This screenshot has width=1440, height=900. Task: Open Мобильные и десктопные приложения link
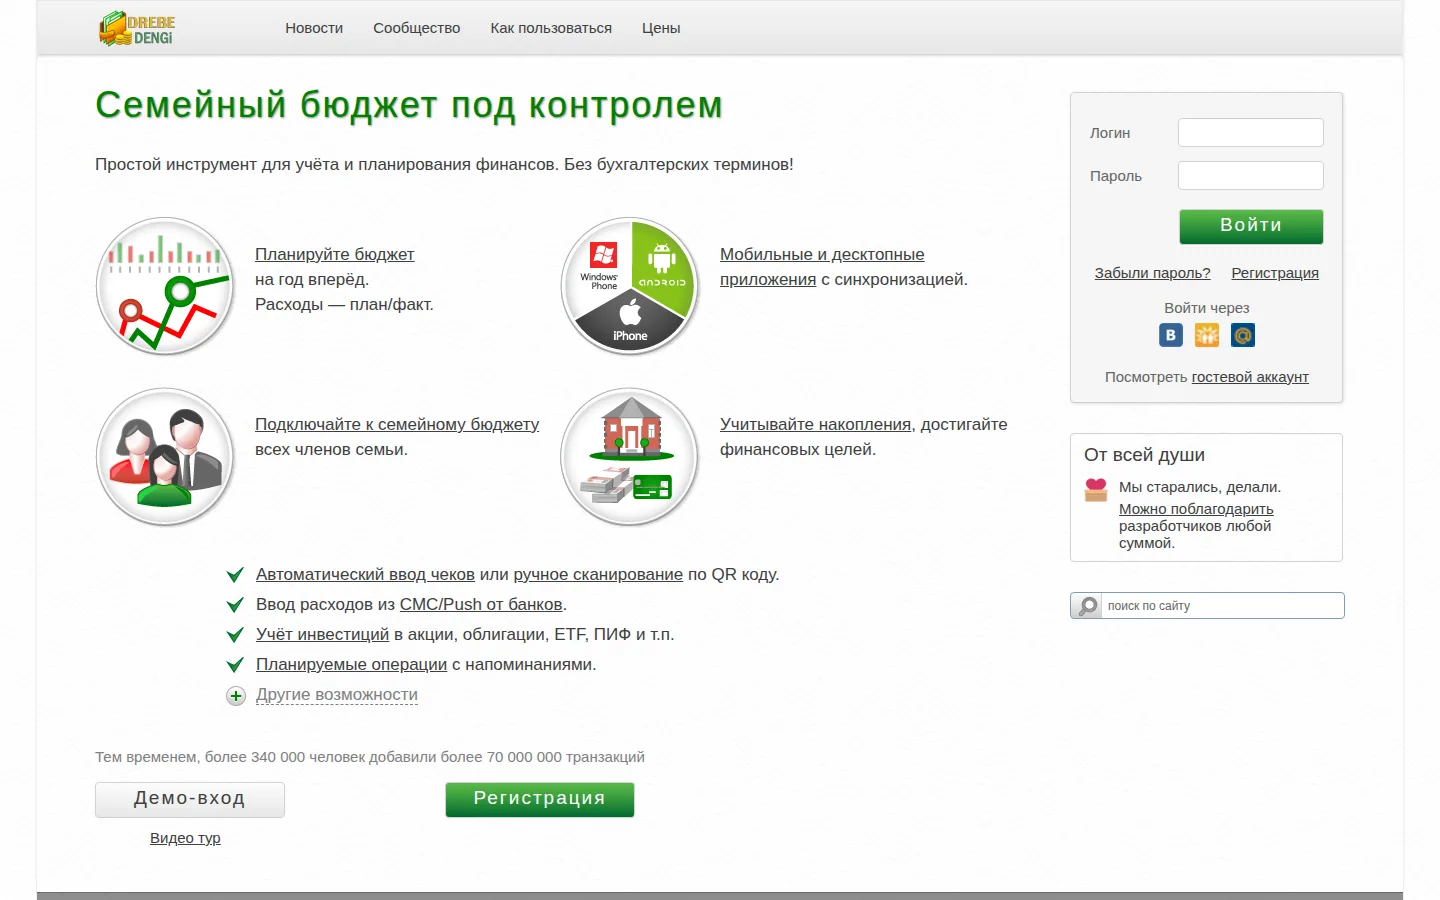(x=822, y=267)
